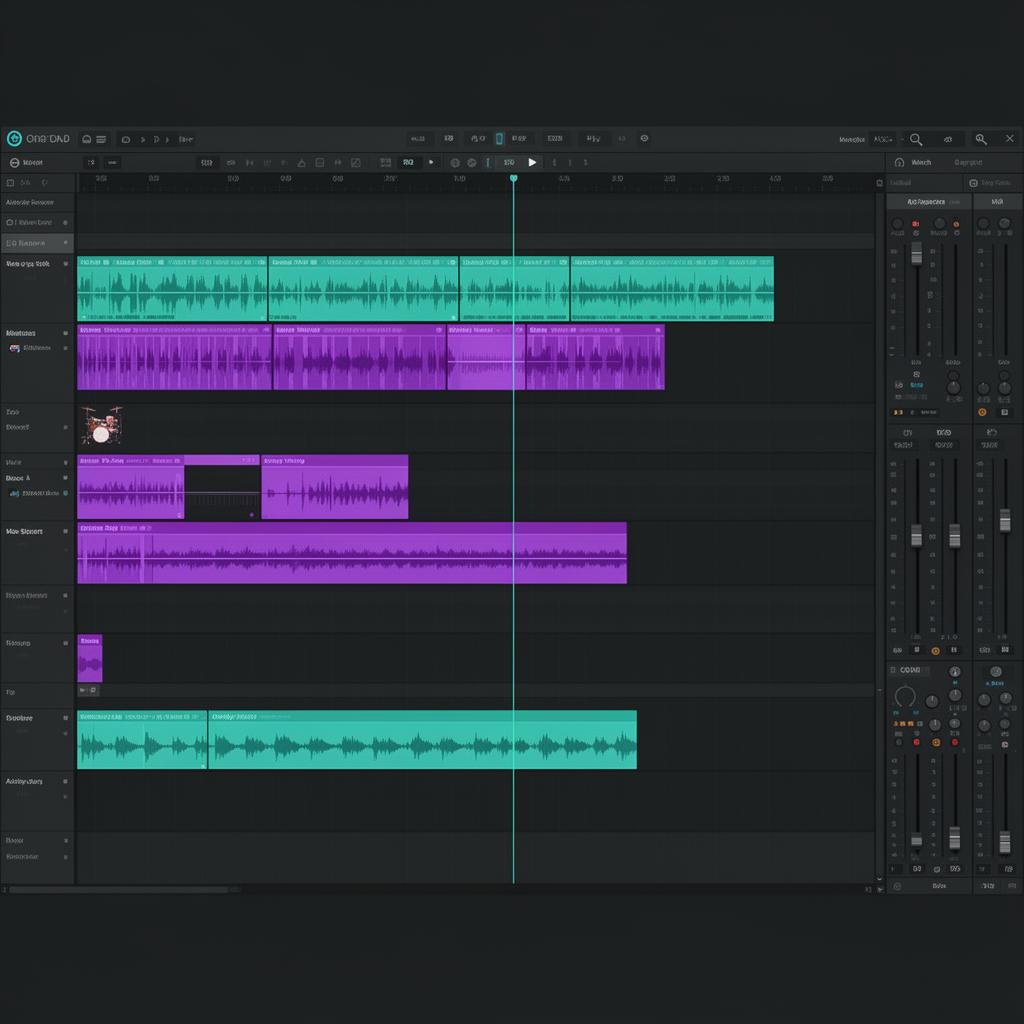Click the zoom magnifier icon near the X
1024x1024 pixels.
point(980,138)
